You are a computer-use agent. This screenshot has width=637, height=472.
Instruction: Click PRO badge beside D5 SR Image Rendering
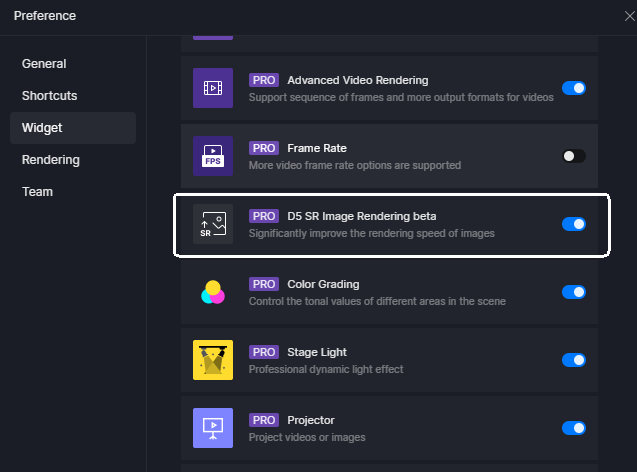[264, 216]
